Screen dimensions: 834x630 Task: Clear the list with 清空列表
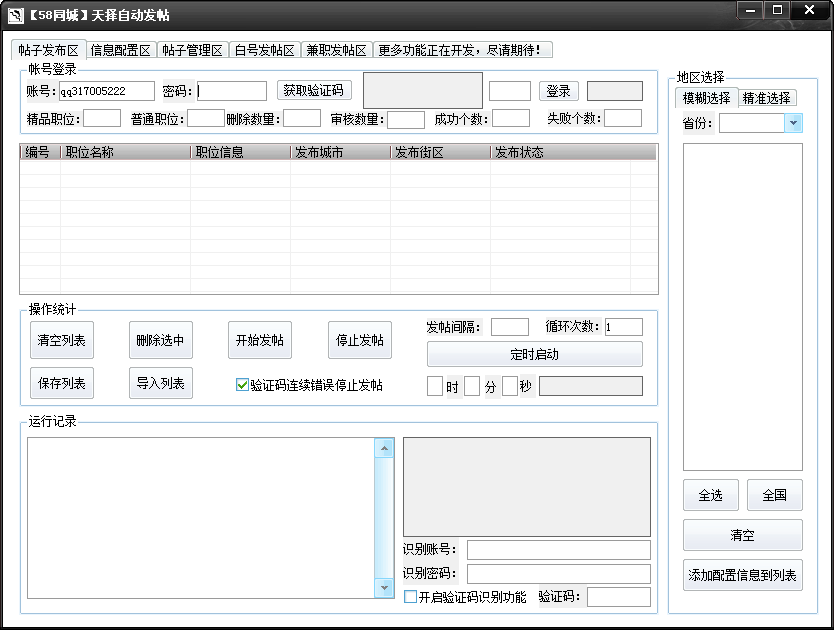[62, 340]
